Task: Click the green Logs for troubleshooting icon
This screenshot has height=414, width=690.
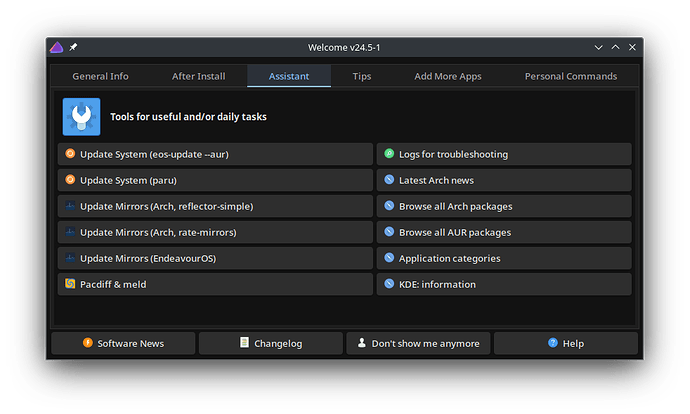Action: 389,154
